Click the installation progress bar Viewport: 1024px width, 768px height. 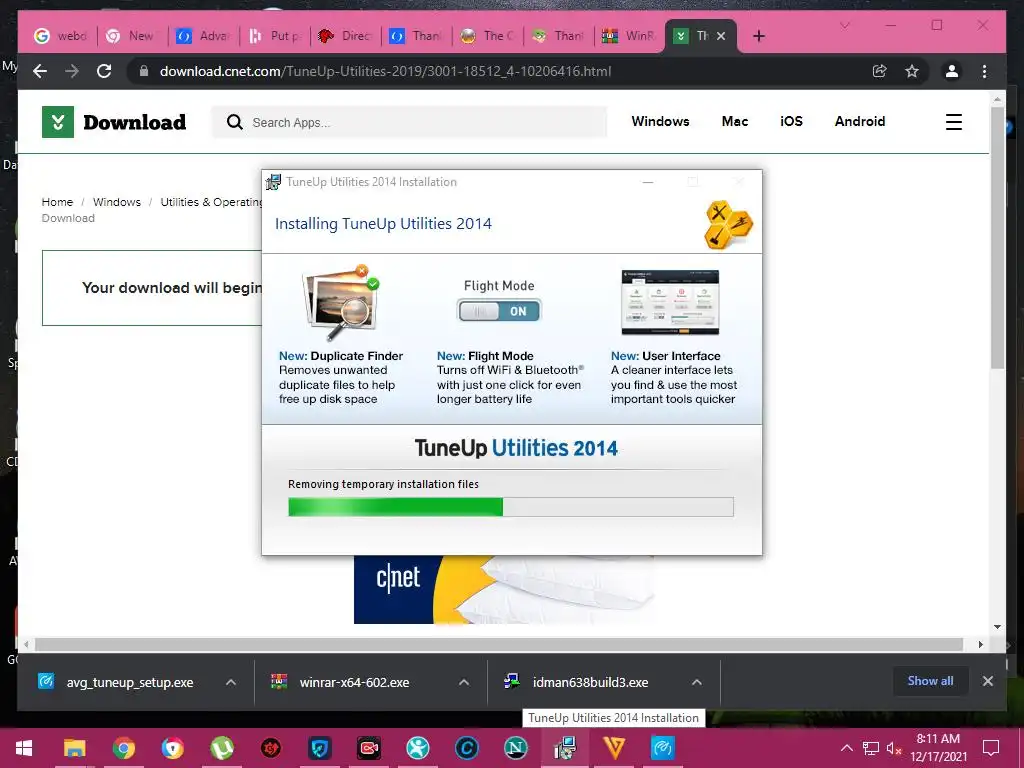point(511,507)
